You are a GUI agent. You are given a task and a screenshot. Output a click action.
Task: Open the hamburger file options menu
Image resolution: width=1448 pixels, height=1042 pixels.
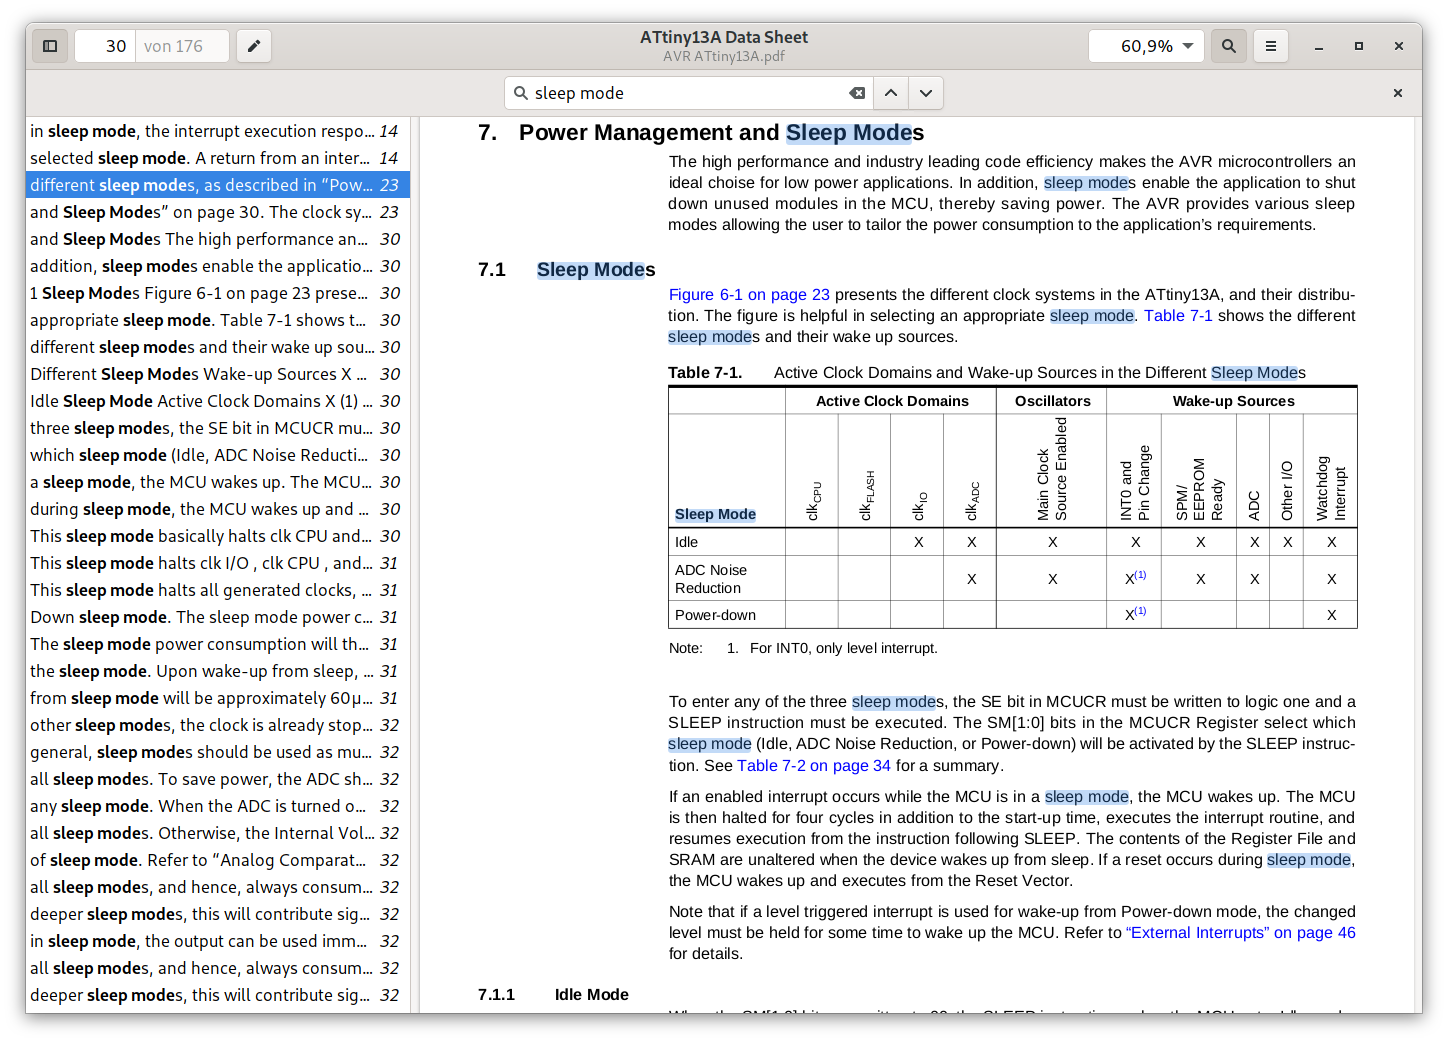[x=1271, y=46]
